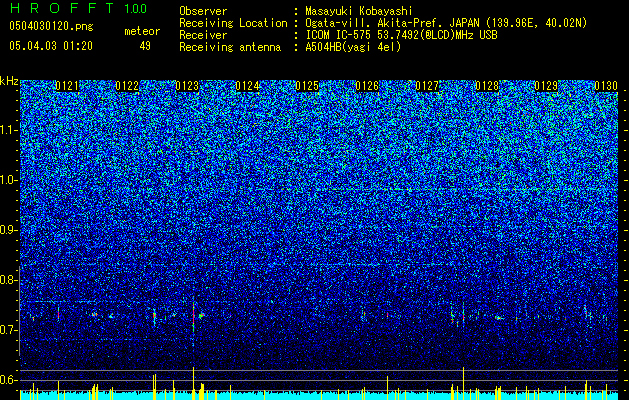This screenshot has width=629, height=400.
Task: Click the 0127 time marker
Action: 427,86
